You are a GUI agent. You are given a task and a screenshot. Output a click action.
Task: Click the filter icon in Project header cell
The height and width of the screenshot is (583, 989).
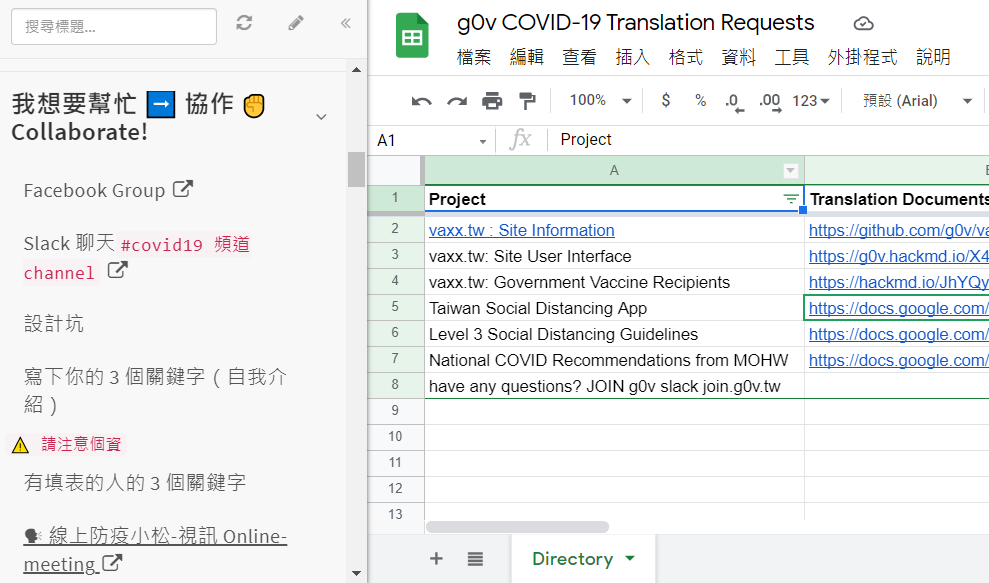(790, 199)
